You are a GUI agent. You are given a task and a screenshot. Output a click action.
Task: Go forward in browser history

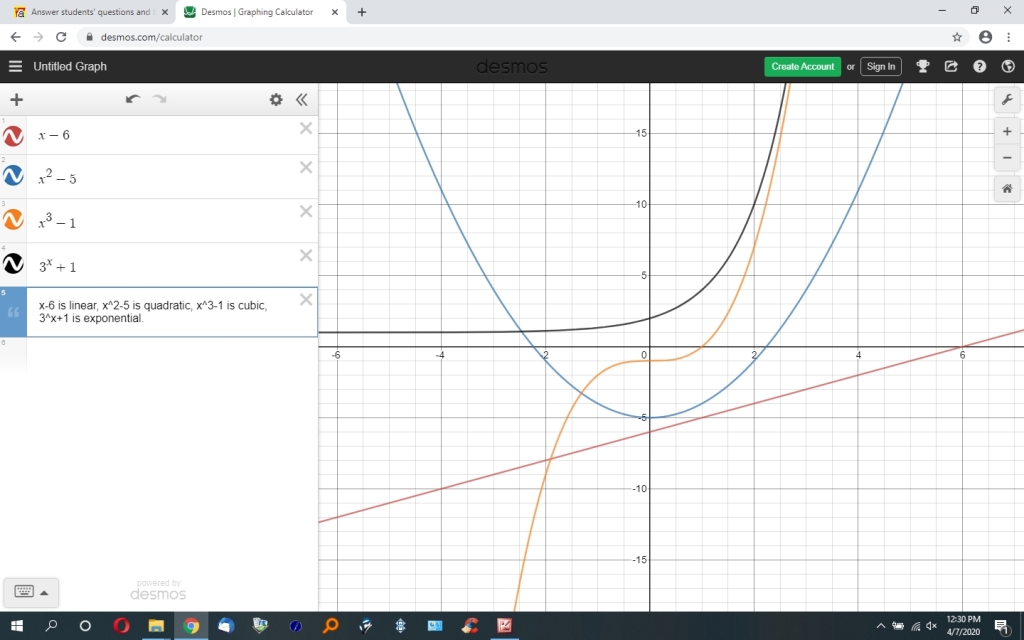point(39,37)
